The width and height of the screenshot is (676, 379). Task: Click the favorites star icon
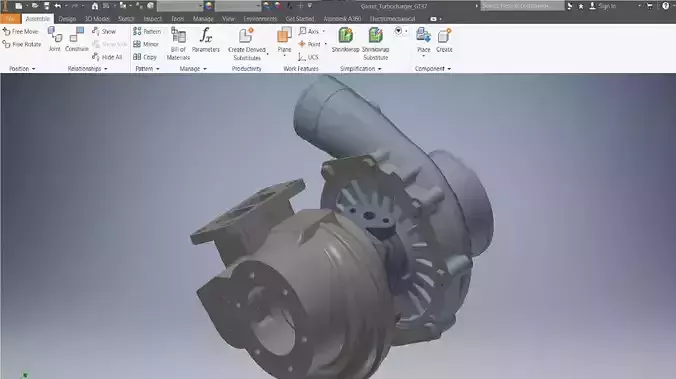pyautogui.click(x=581, y=6)
